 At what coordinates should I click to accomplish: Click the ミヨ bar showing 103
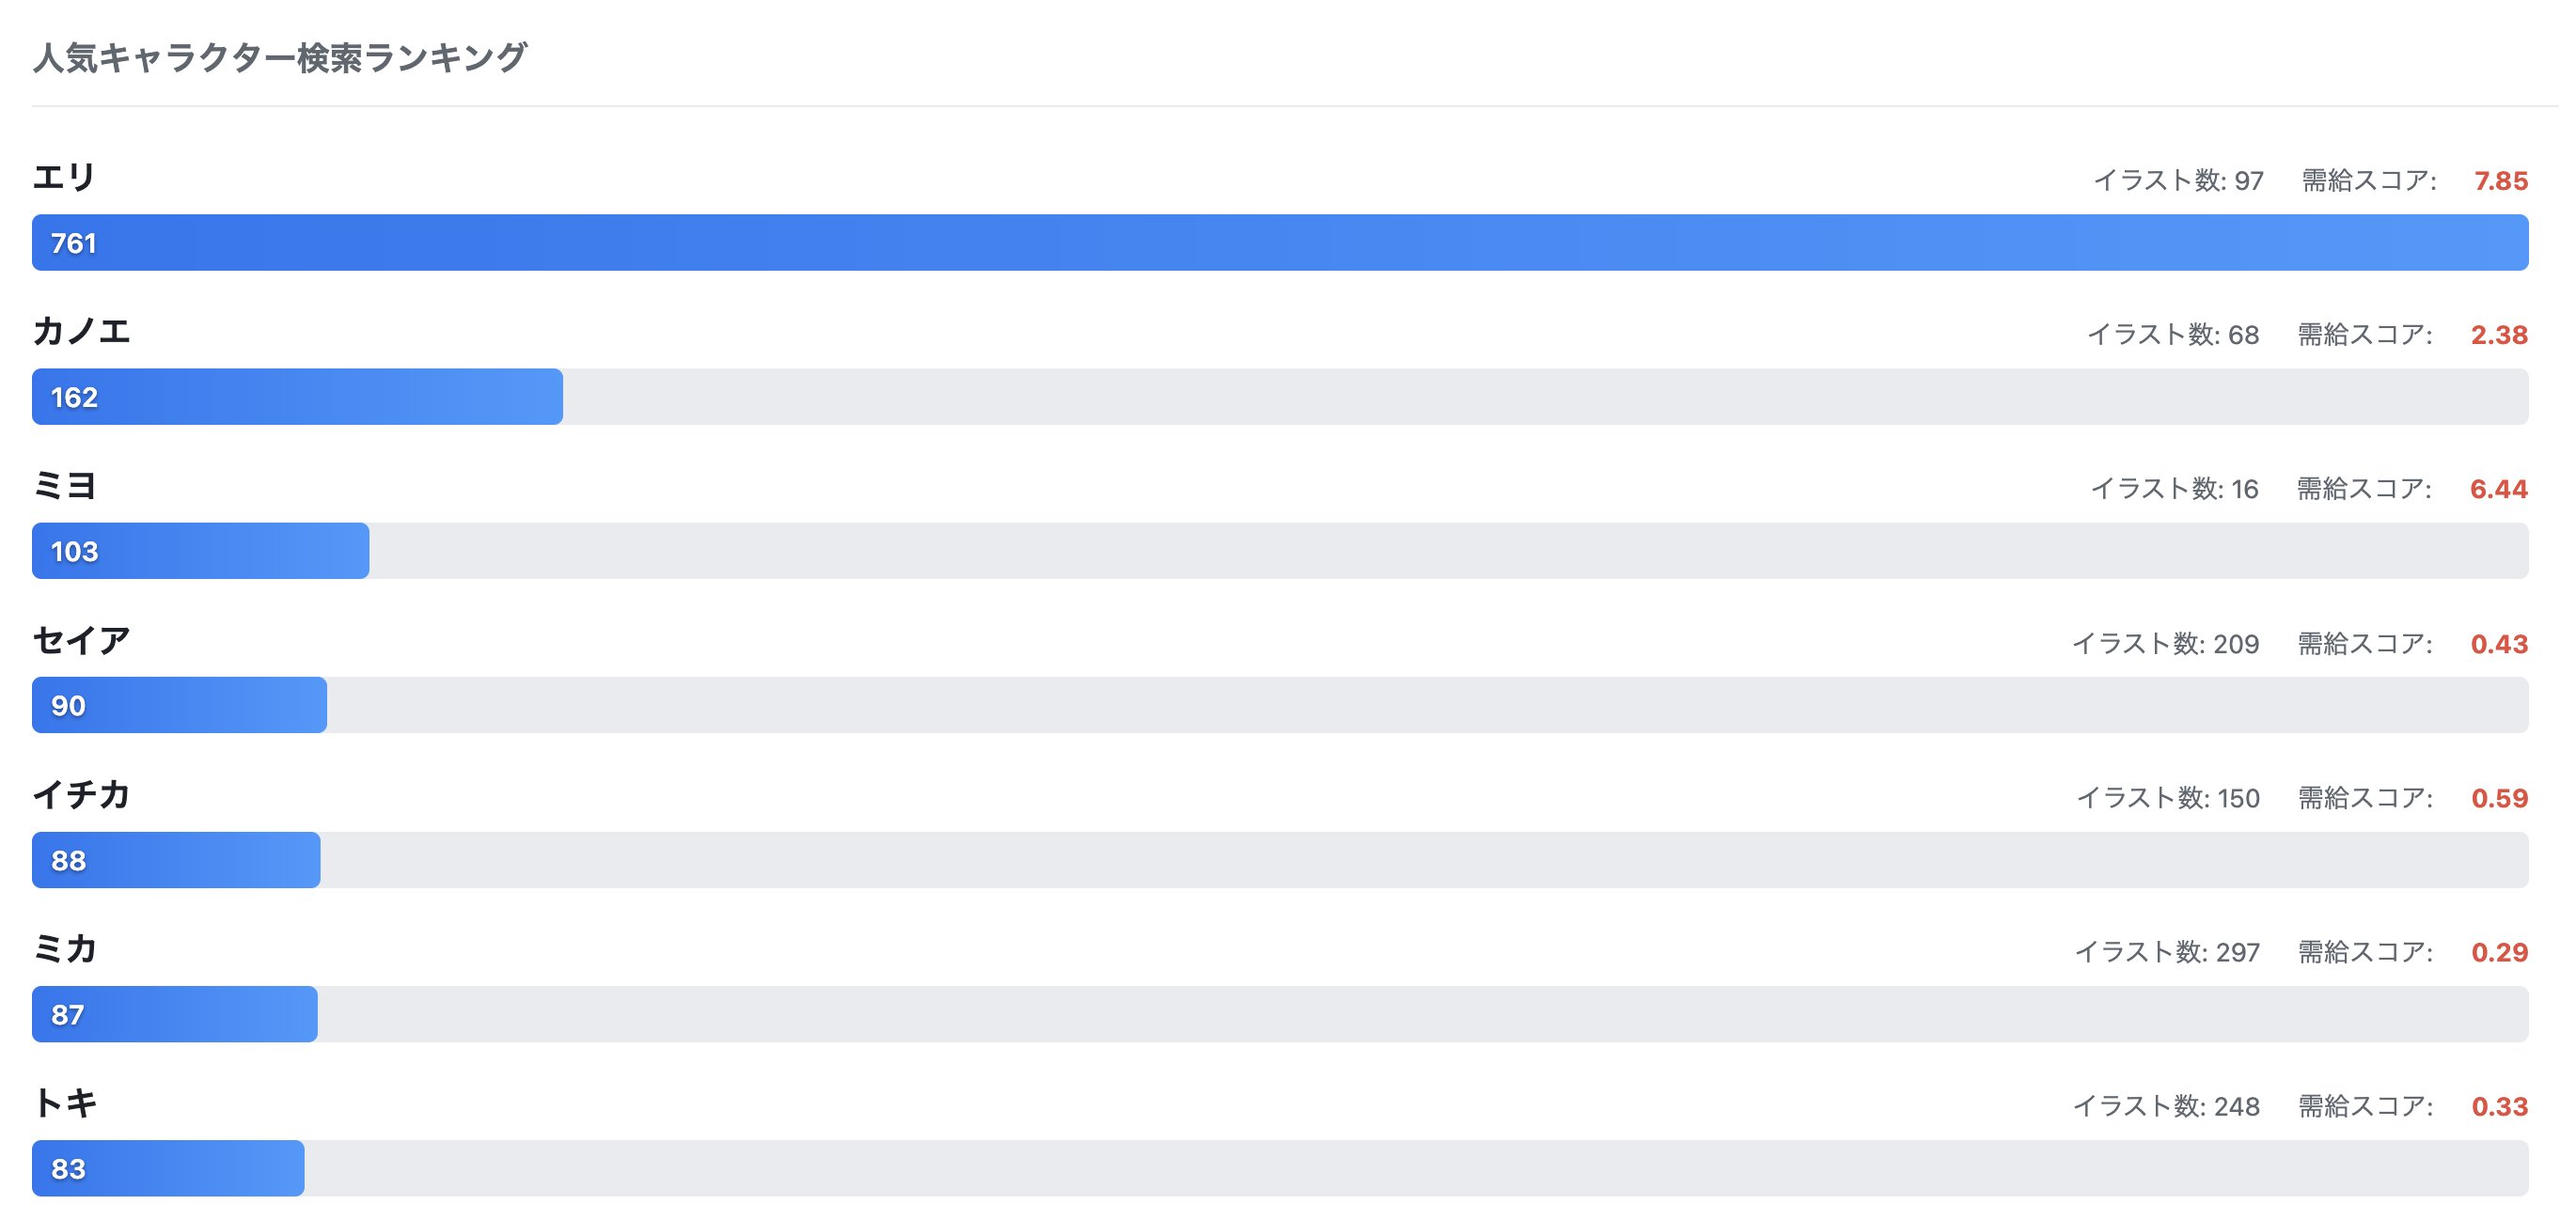(x=200, y=551)
